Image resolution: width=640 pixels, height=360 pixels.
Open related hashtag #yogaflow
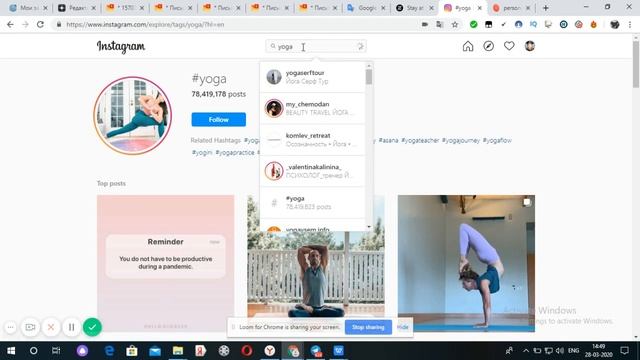click(497, 140)
